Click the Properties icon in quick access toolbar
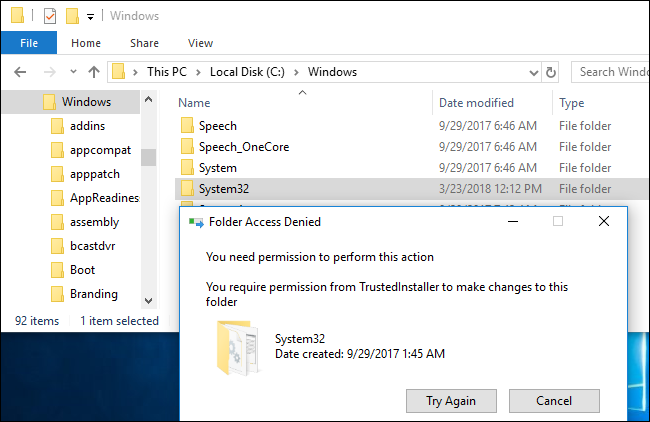 pos(50,16)
